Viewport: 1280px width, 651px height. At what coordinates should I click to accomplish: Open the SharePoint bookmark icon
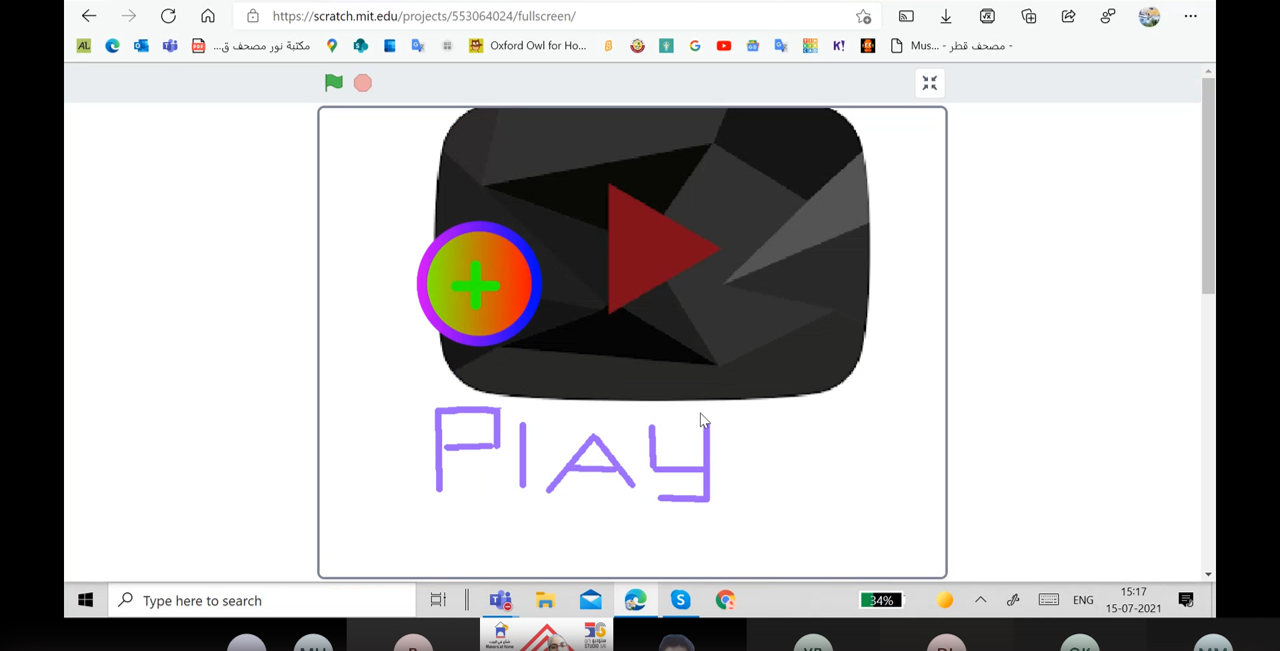click(361, 46)
